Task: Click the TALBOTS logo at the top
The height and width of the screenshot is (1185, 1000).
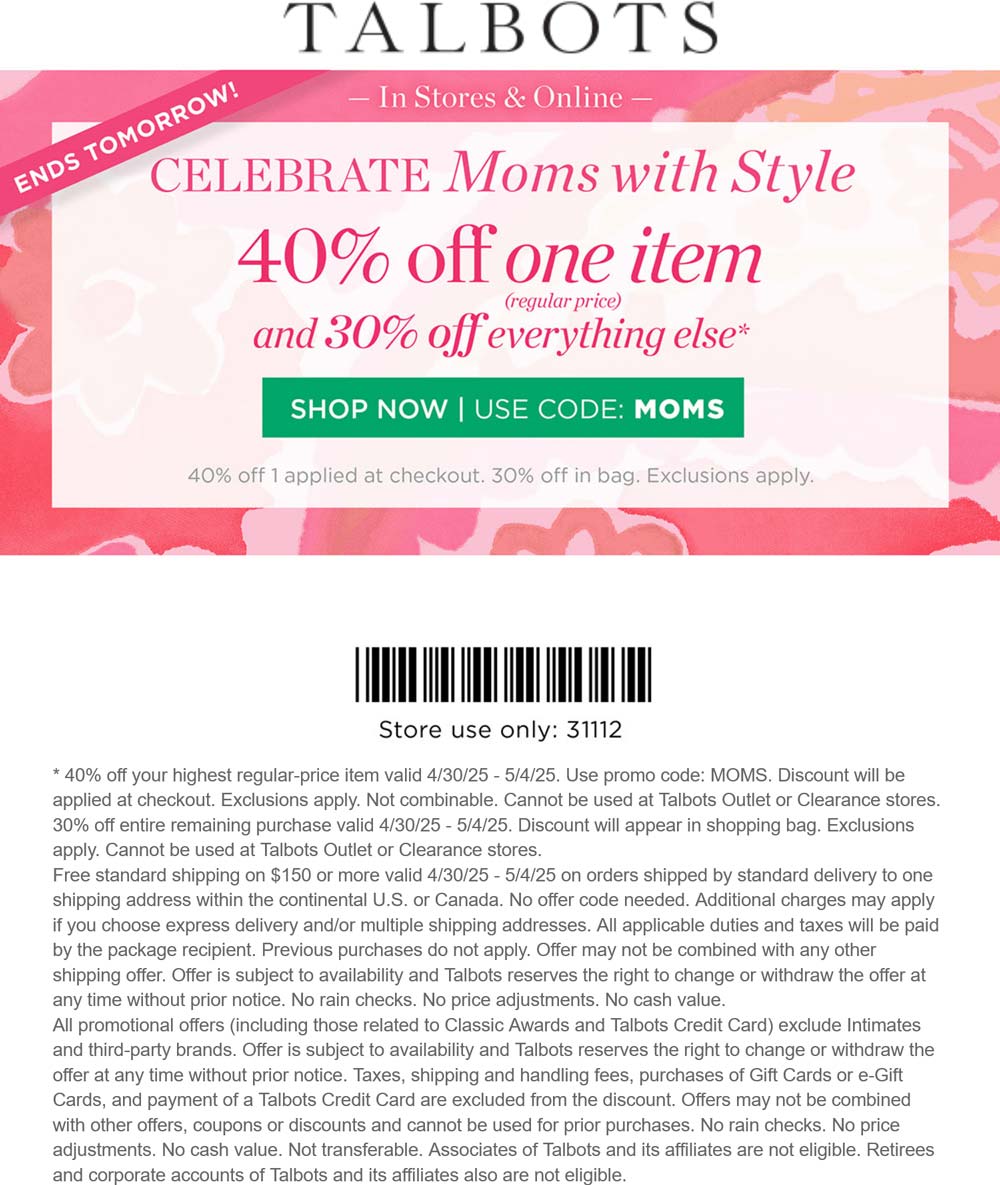Action: 500,28
